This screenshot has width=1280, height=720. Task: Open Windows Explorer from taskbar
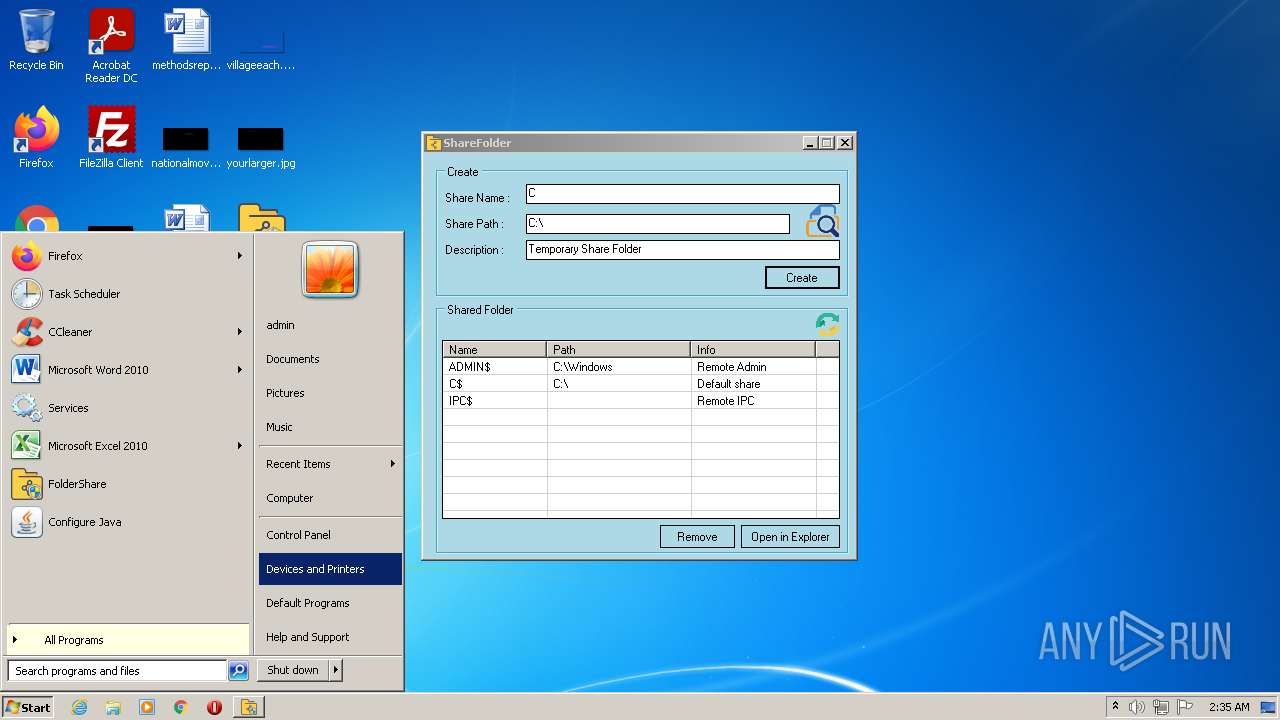(113, 707)
